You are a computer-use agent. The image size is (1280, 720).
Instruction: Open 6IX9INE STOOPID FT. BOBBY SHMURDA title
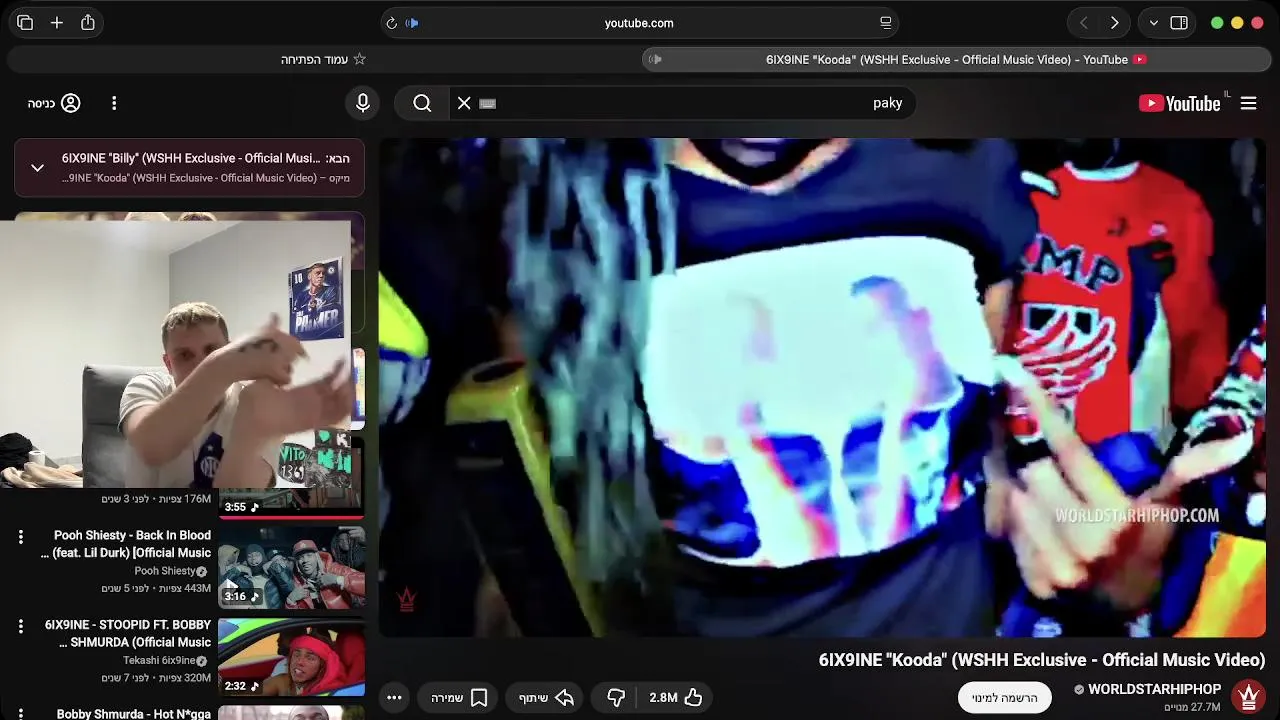coord(128,634)
